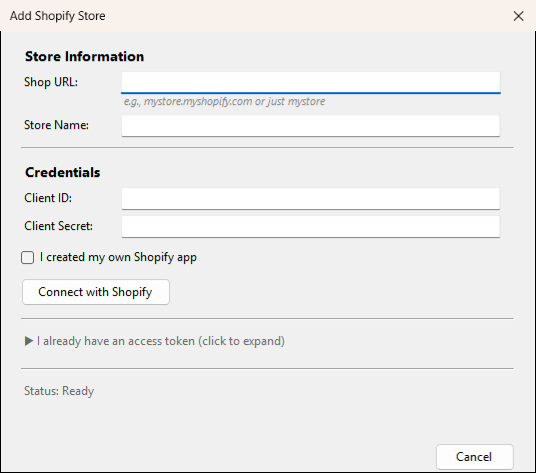This screenshot has height=473, width=536.
Task: Click the 'Store Name:' label
Action: [56, 125]
